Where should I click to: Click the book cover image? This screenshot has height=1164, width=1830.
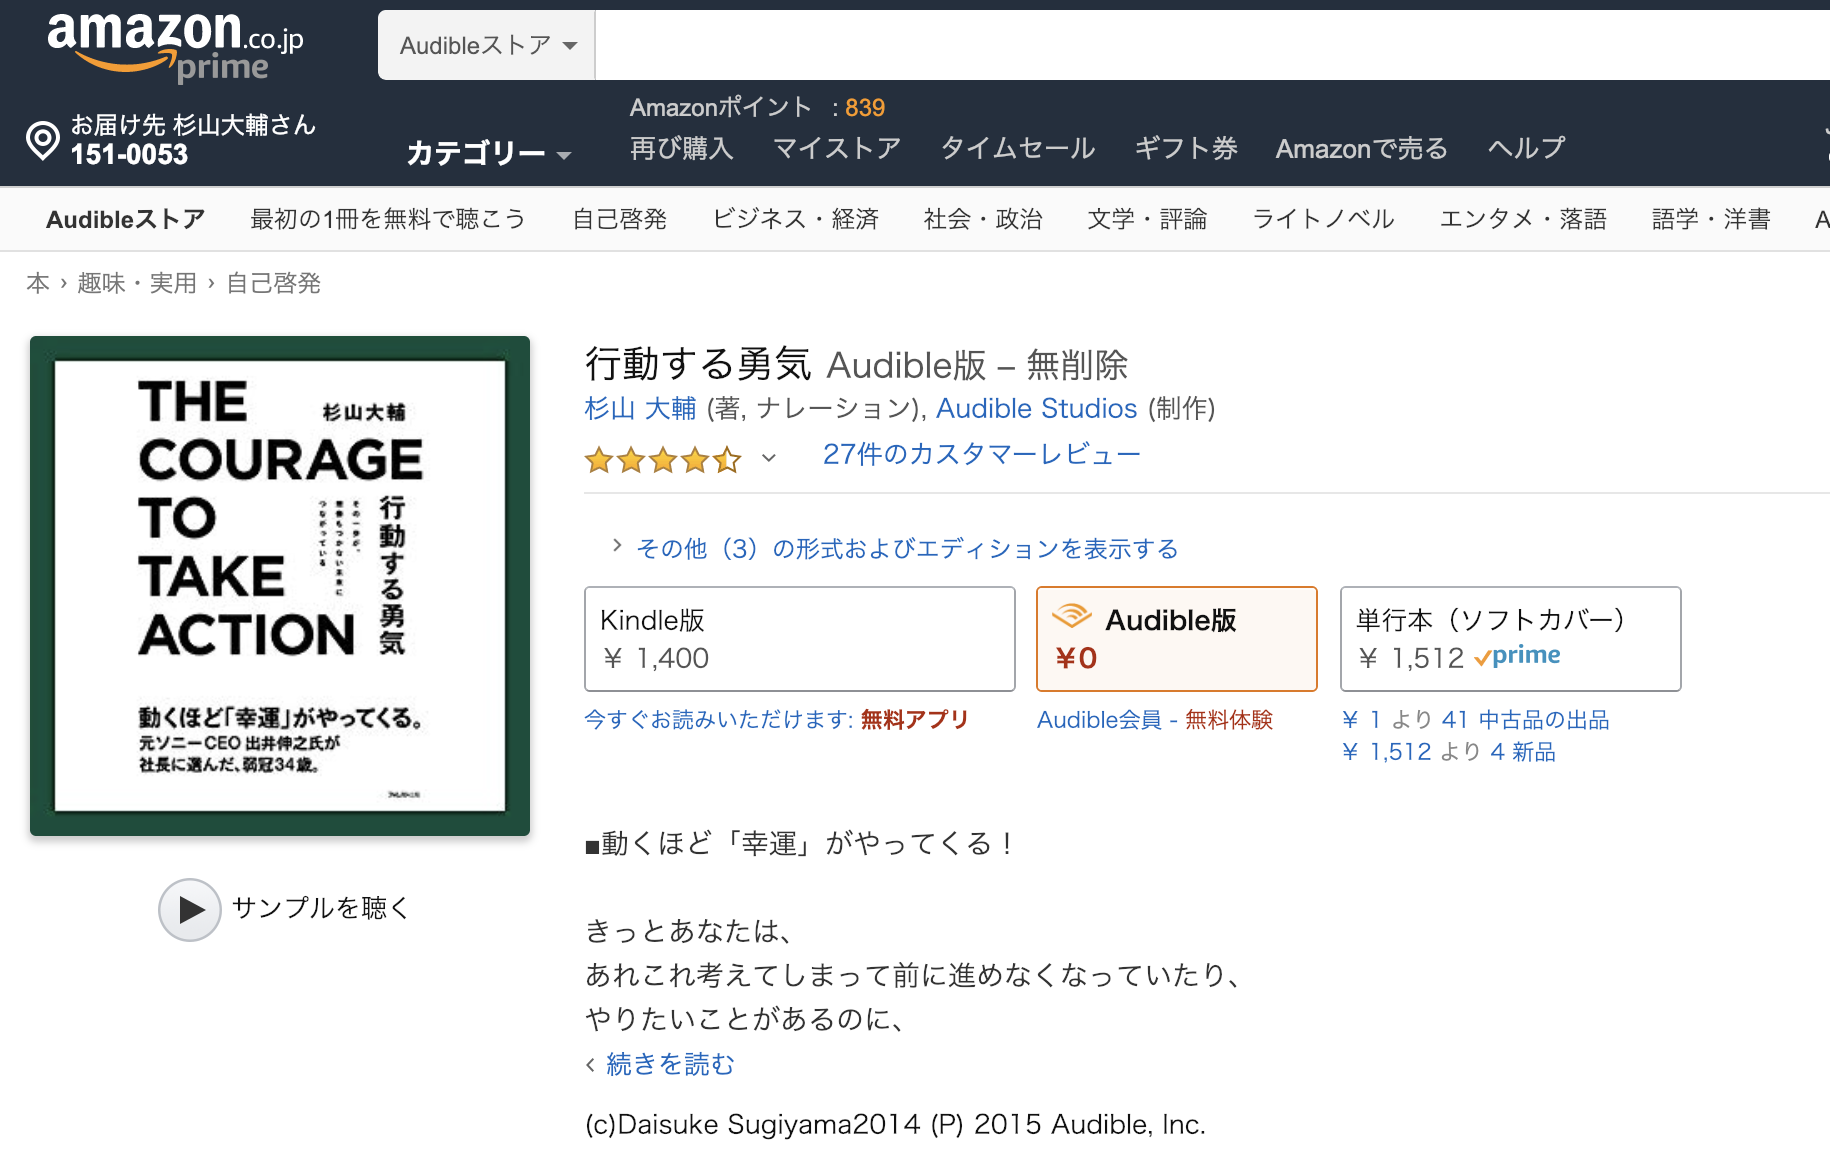[x=280, y=586]
